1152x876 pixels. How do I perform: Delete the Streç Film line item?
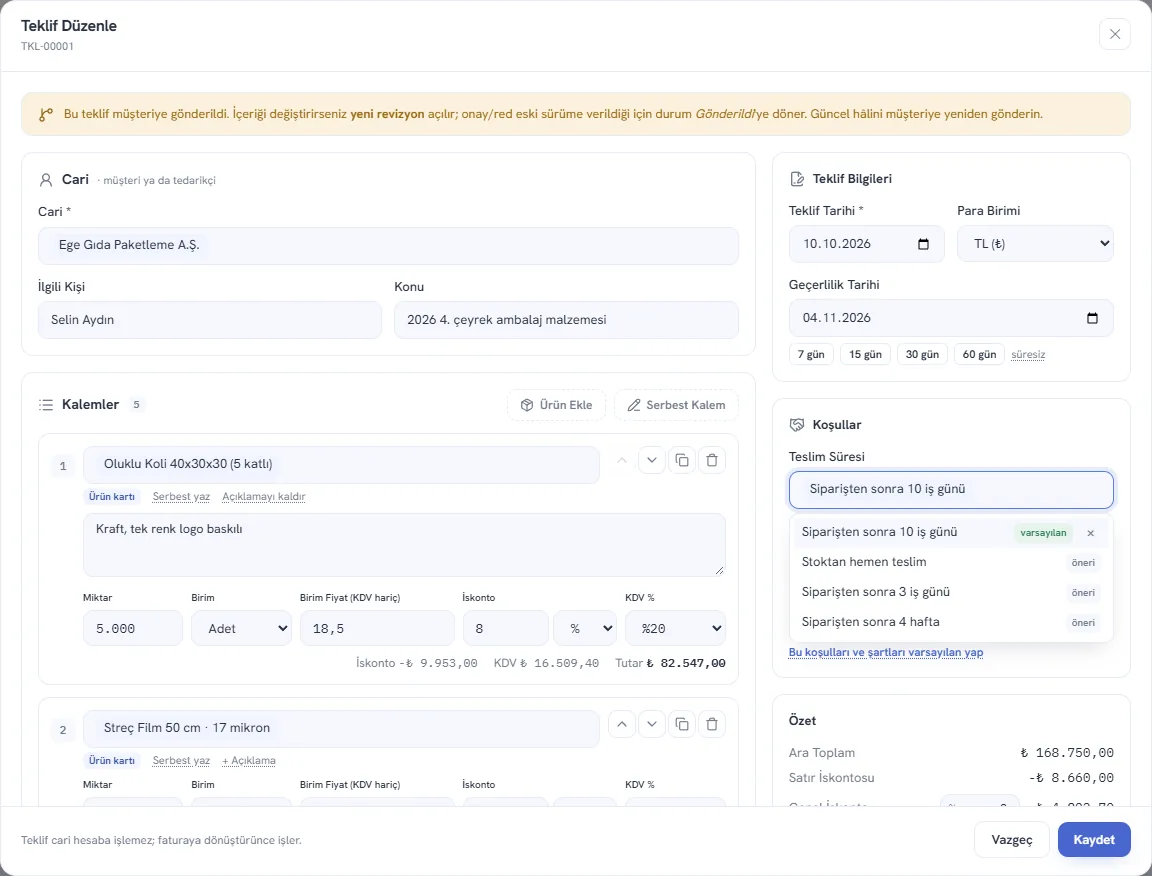coord(712,725)
